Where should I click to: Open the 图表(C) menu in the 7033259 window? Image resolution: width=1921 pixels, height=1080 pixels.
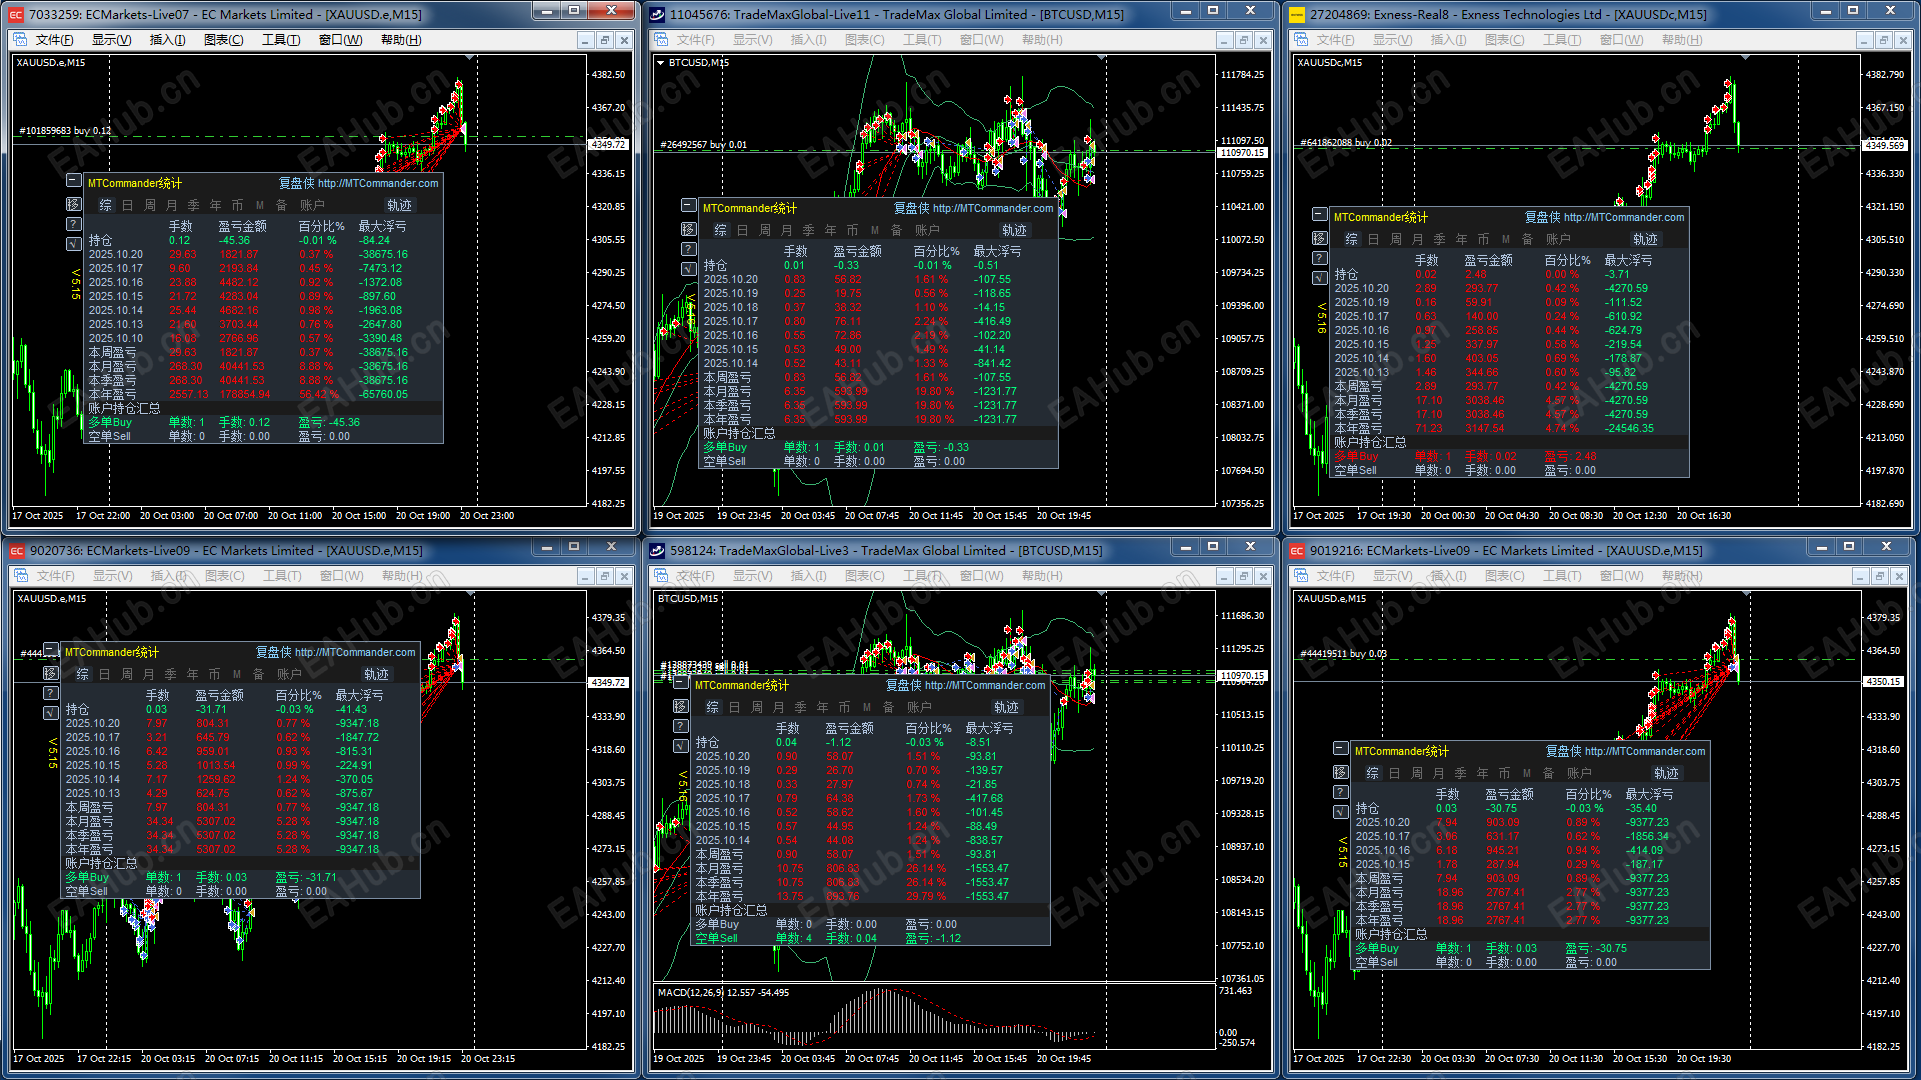pyautogui.click(x=223, y=40)
